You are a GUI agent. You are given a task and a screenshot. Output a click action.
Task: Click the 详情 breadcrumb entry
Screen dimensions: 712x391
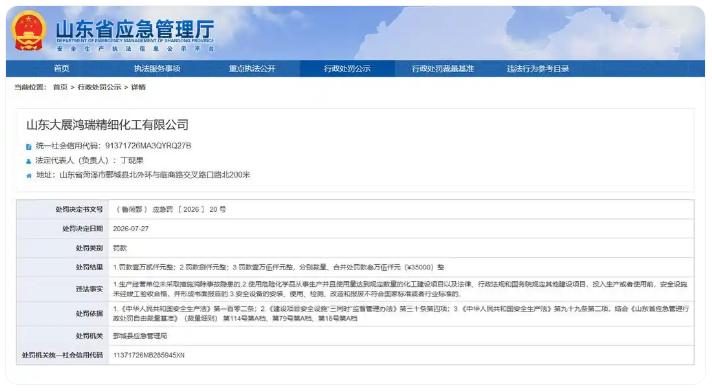point(138,87)
